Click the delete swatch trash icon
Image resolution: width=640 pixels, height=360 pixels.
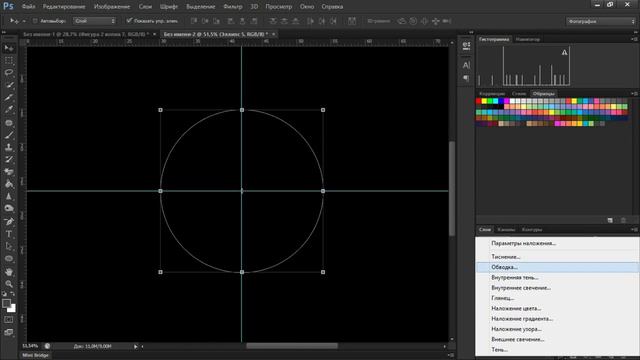(x=623, y=220)
